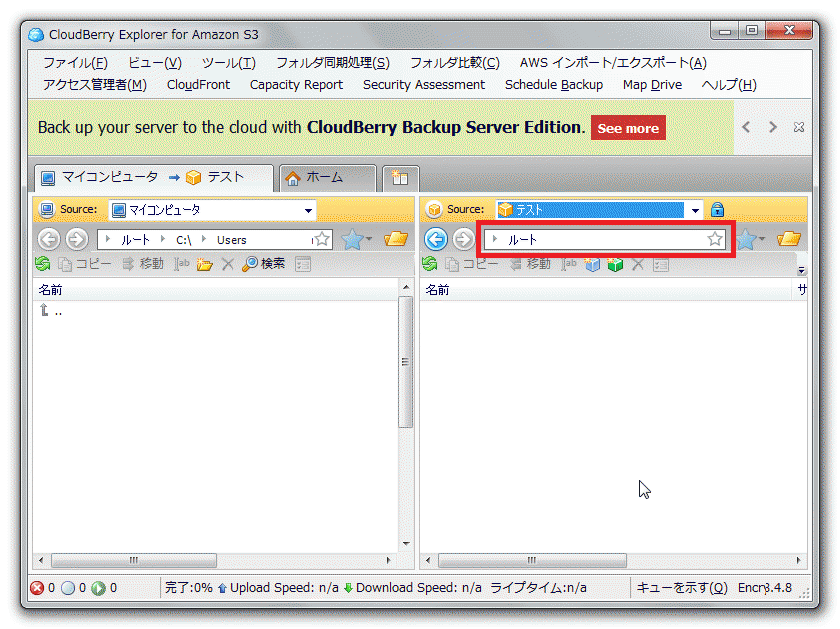Click the See more button in the banner

(628, 128)
